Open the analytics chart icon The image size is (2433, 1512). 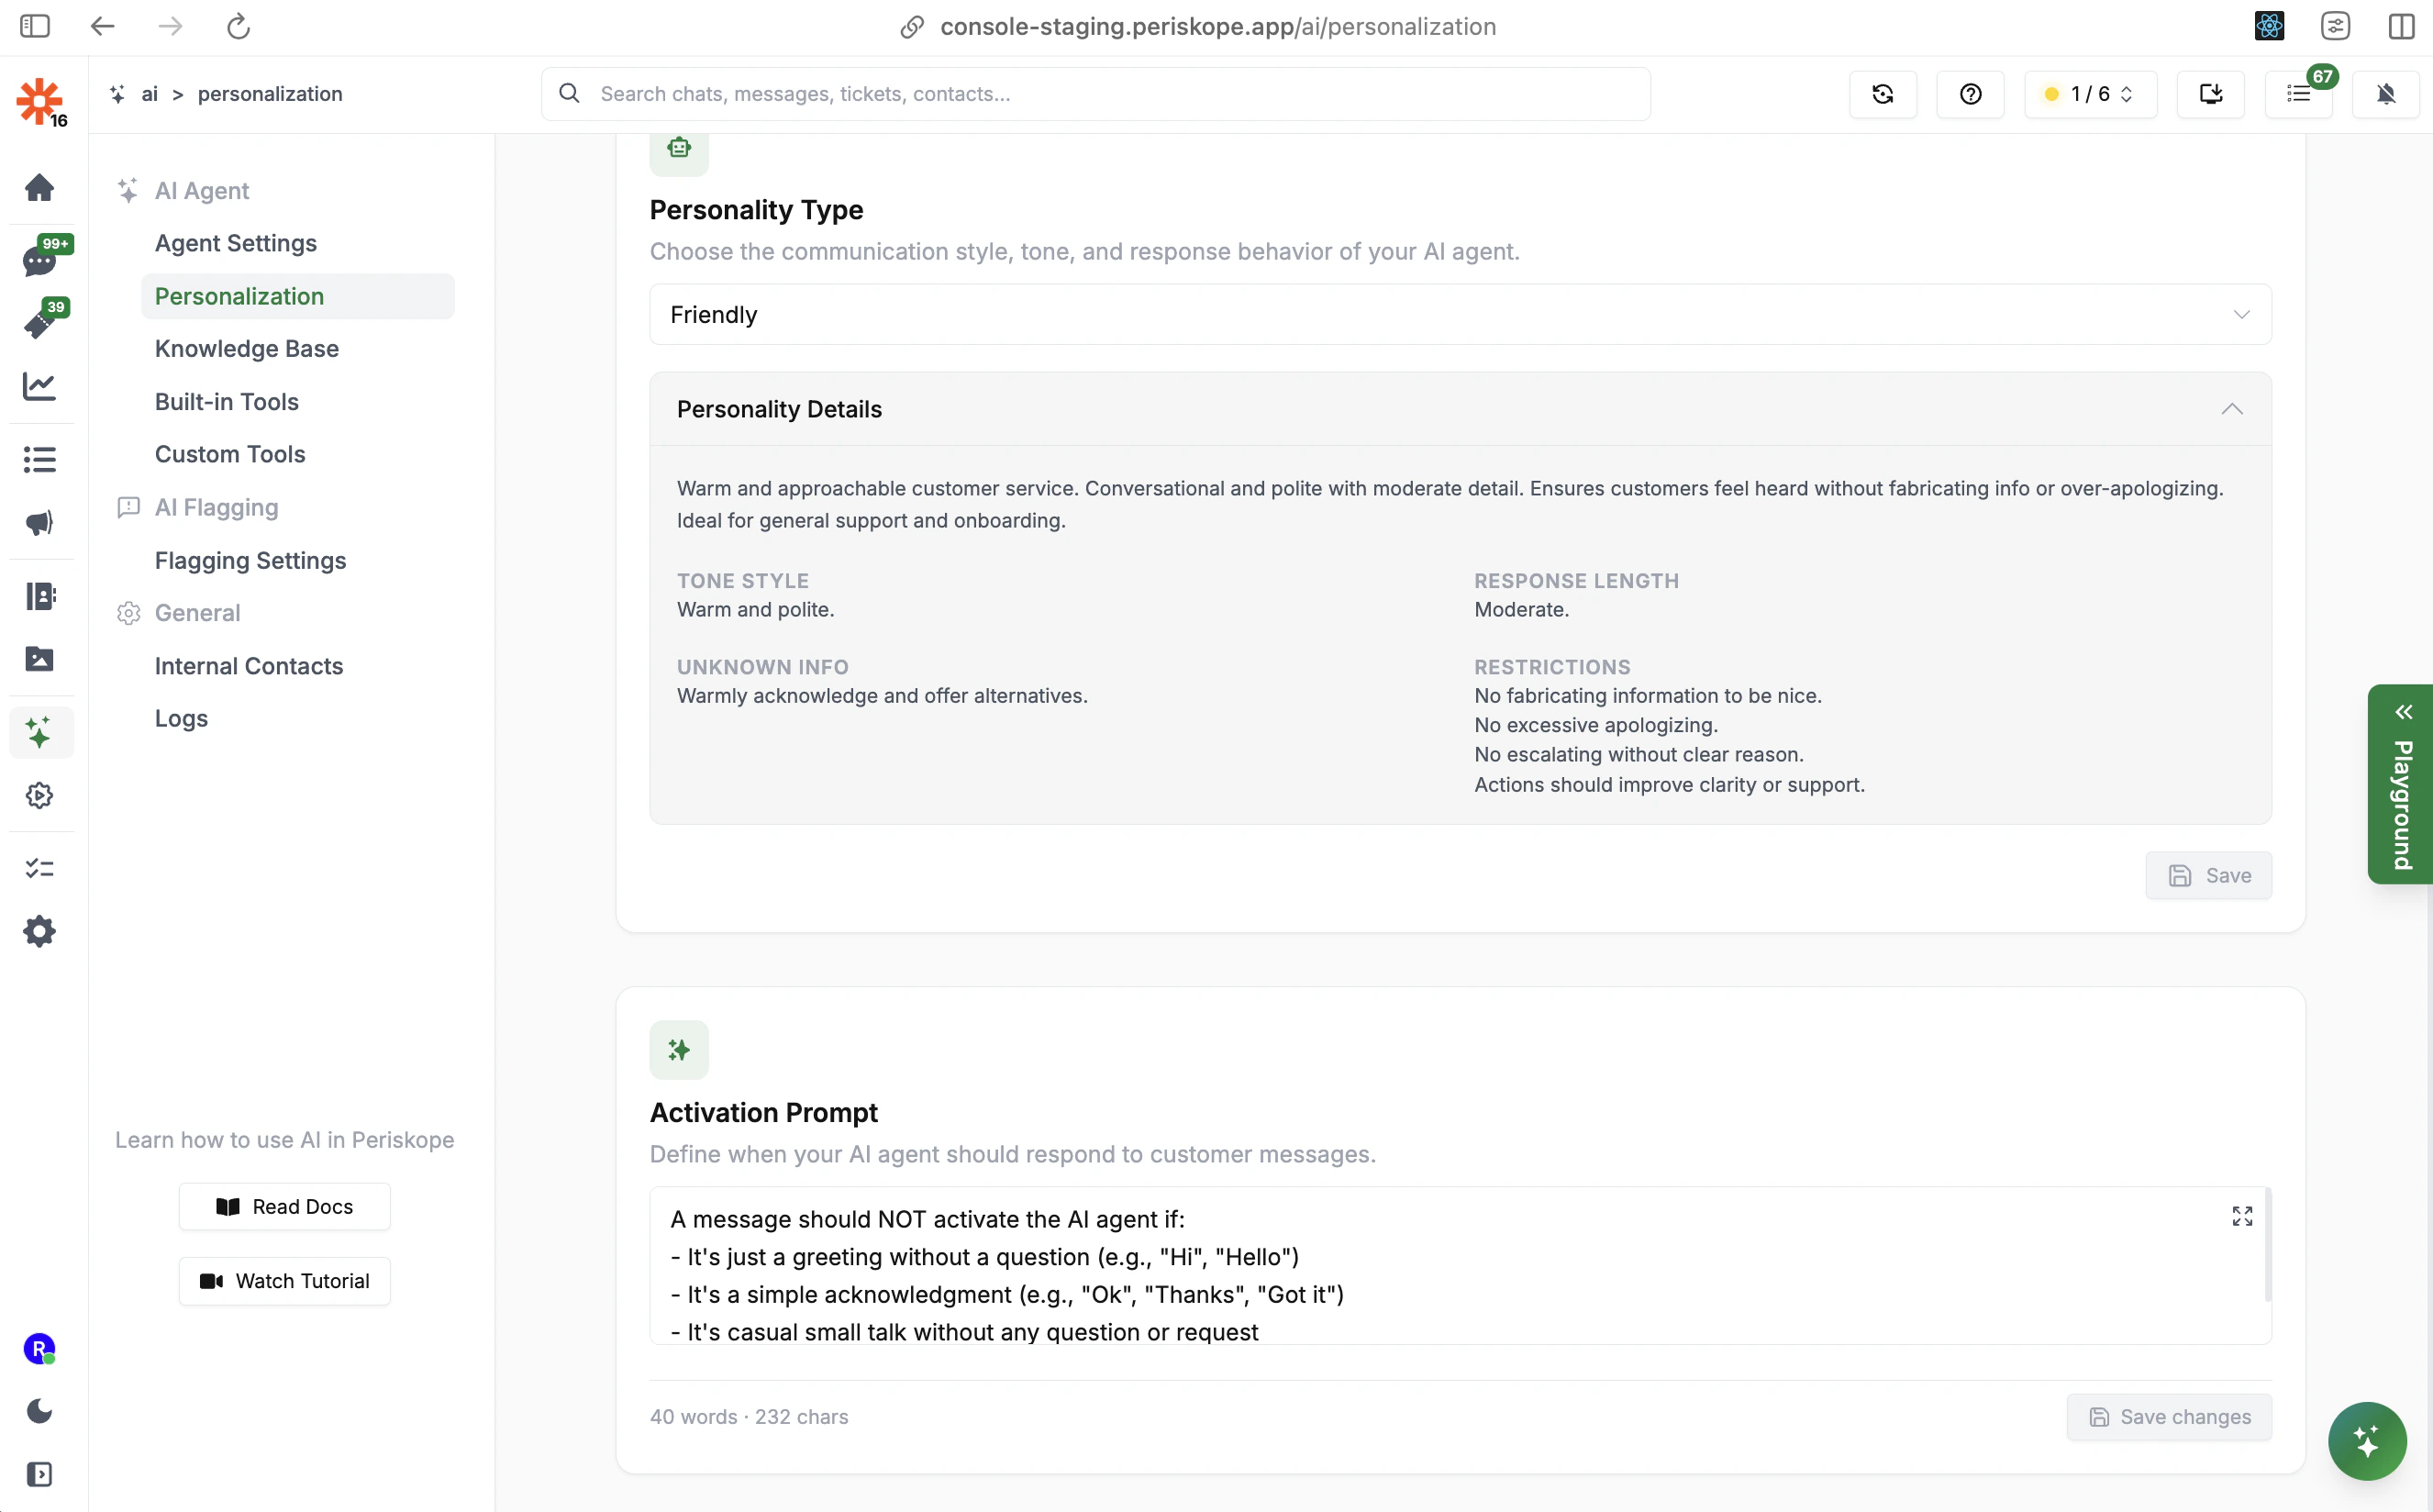(x=39, y=386)
